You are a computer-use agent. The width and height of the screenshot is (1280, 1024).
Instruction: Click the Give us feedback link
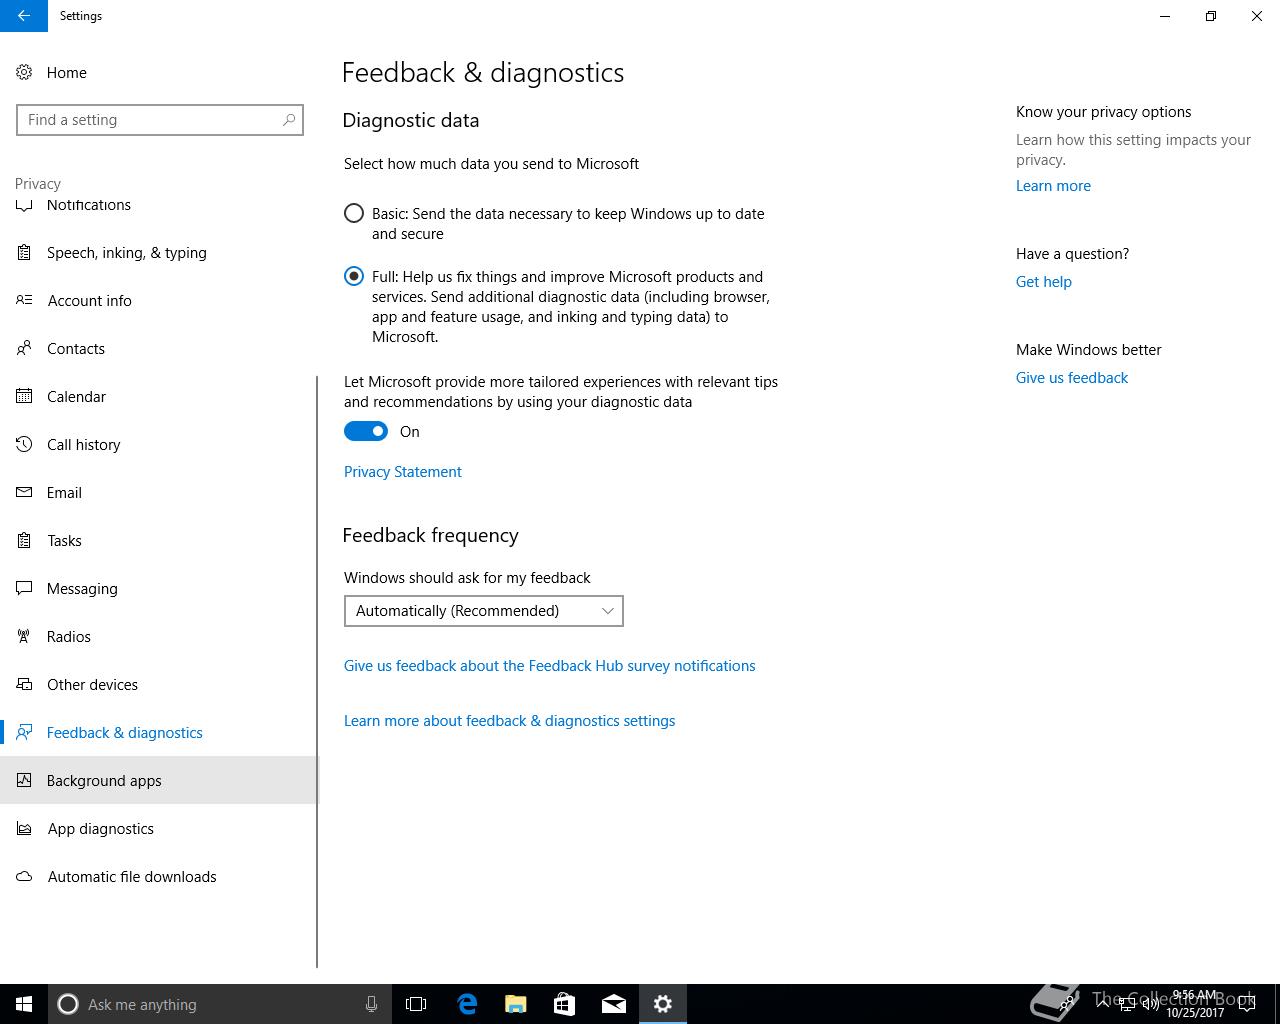tap(1072, 378)
